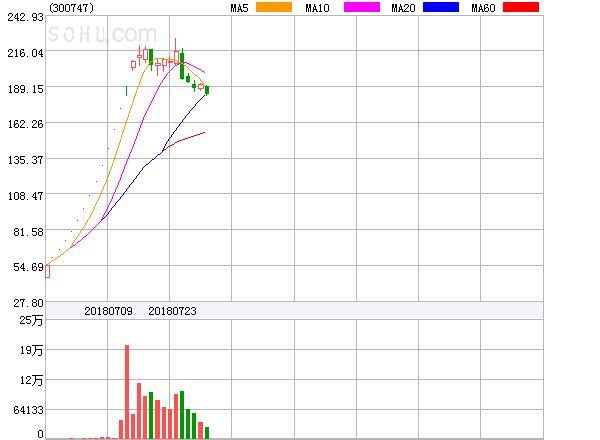Click the 20180723 date label
The image size is (600, 440).
172,311
